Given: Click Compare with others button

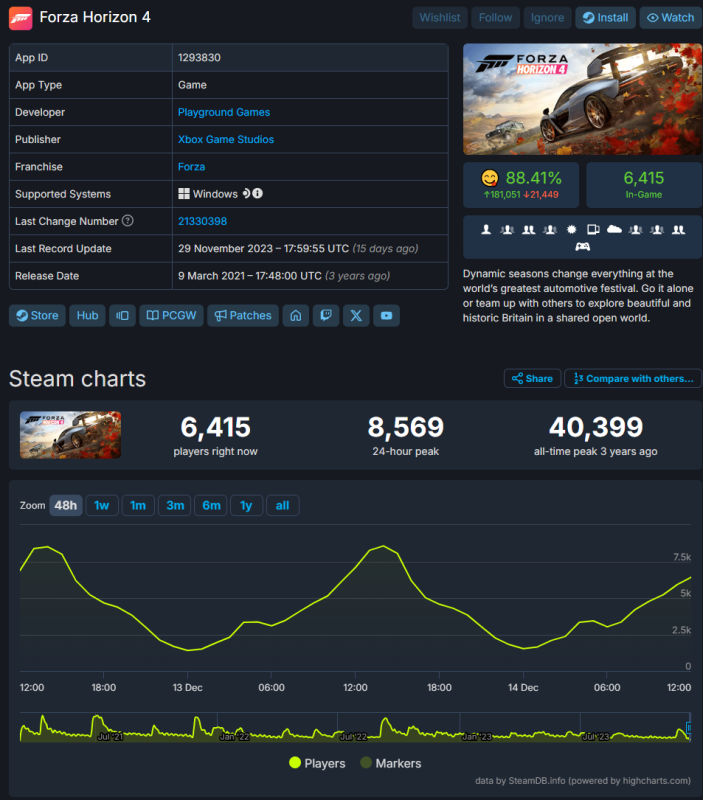Looking at the screenshot, I should (x=633, y=379).
